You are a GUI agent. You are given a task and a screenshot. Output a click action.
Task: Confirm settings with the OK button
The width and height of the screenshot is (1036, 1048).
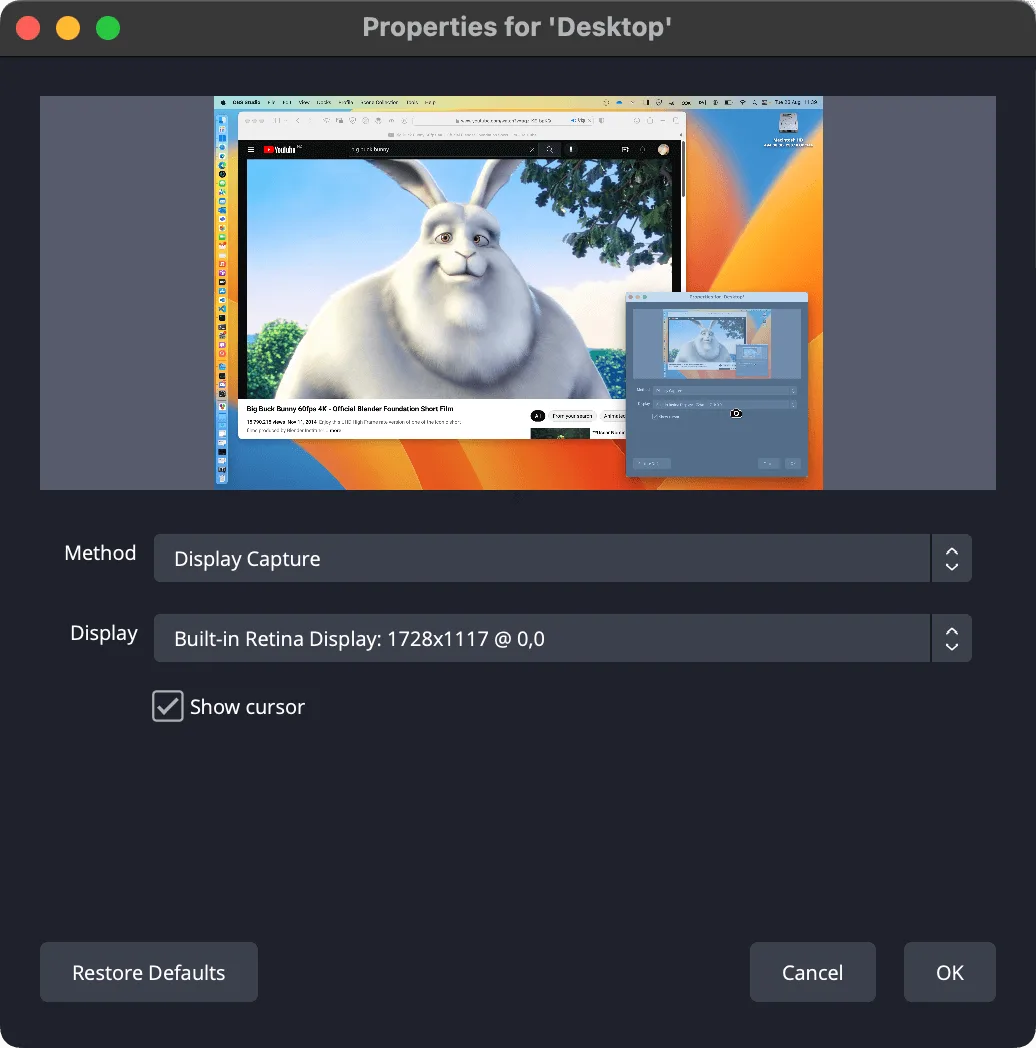click(x=949, y=972)
